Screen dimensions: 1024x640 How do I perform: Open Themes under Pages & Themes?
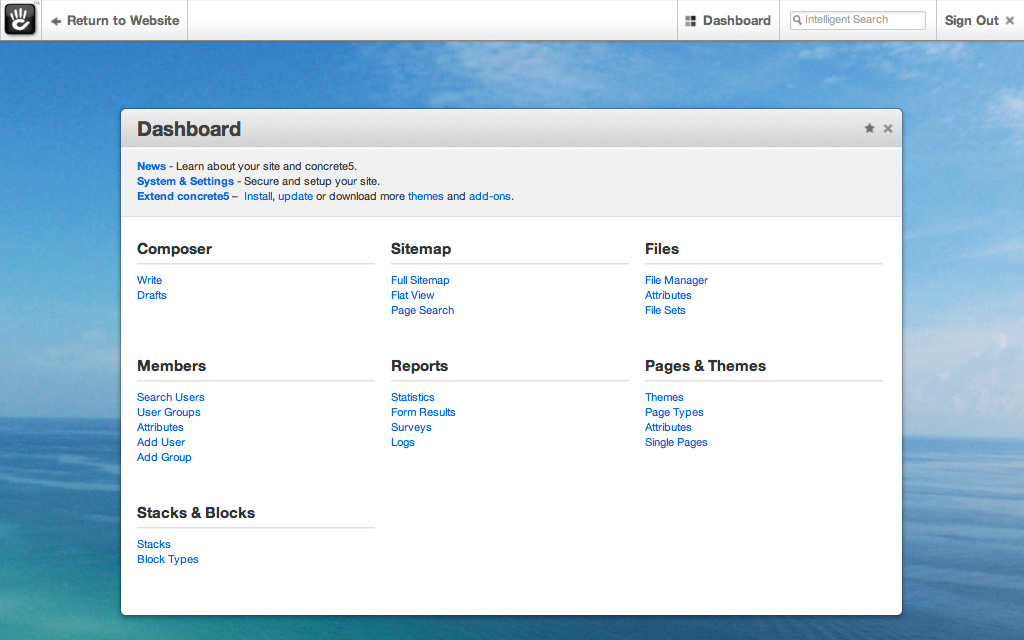tap(664, 397)
